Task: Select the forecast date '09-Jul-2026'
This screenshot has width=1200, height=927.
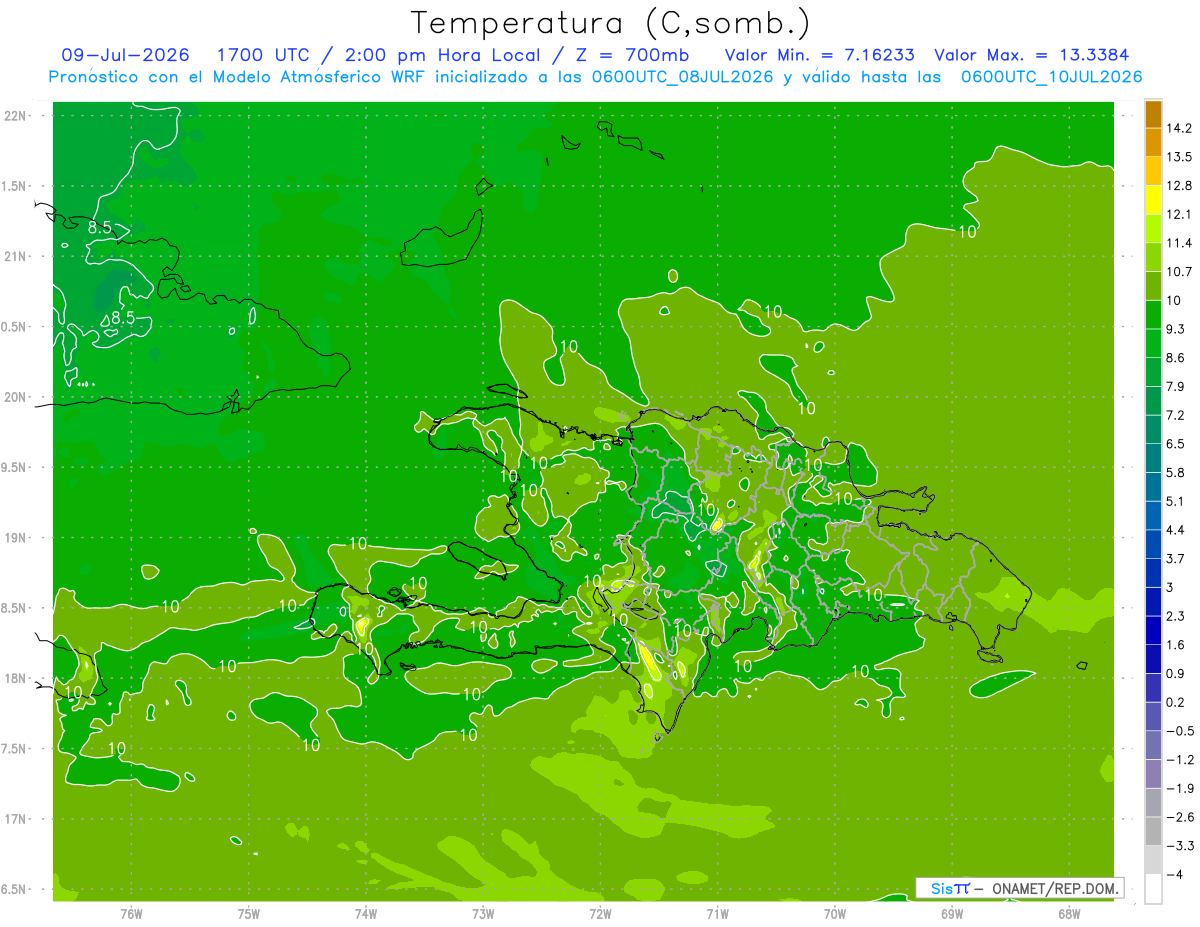Action: tap(125, 55)
